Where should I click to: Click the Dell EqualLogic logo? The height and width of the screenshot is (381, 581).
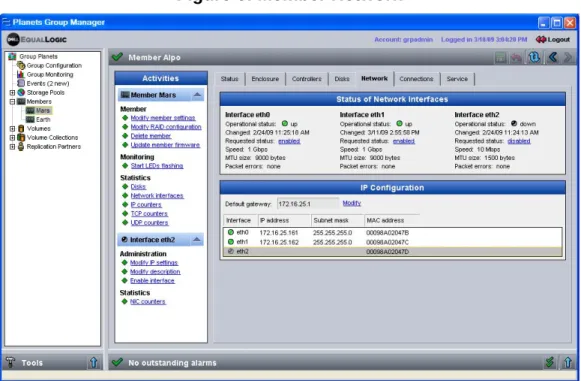tap(37, 39)
